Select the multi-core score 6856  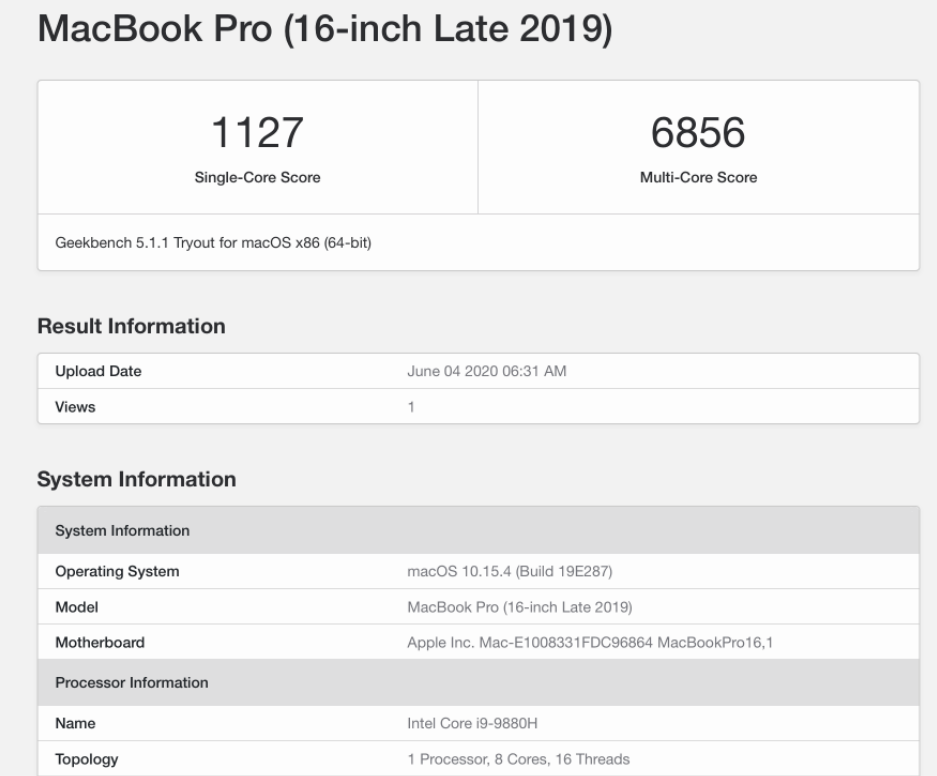(698, 132)
